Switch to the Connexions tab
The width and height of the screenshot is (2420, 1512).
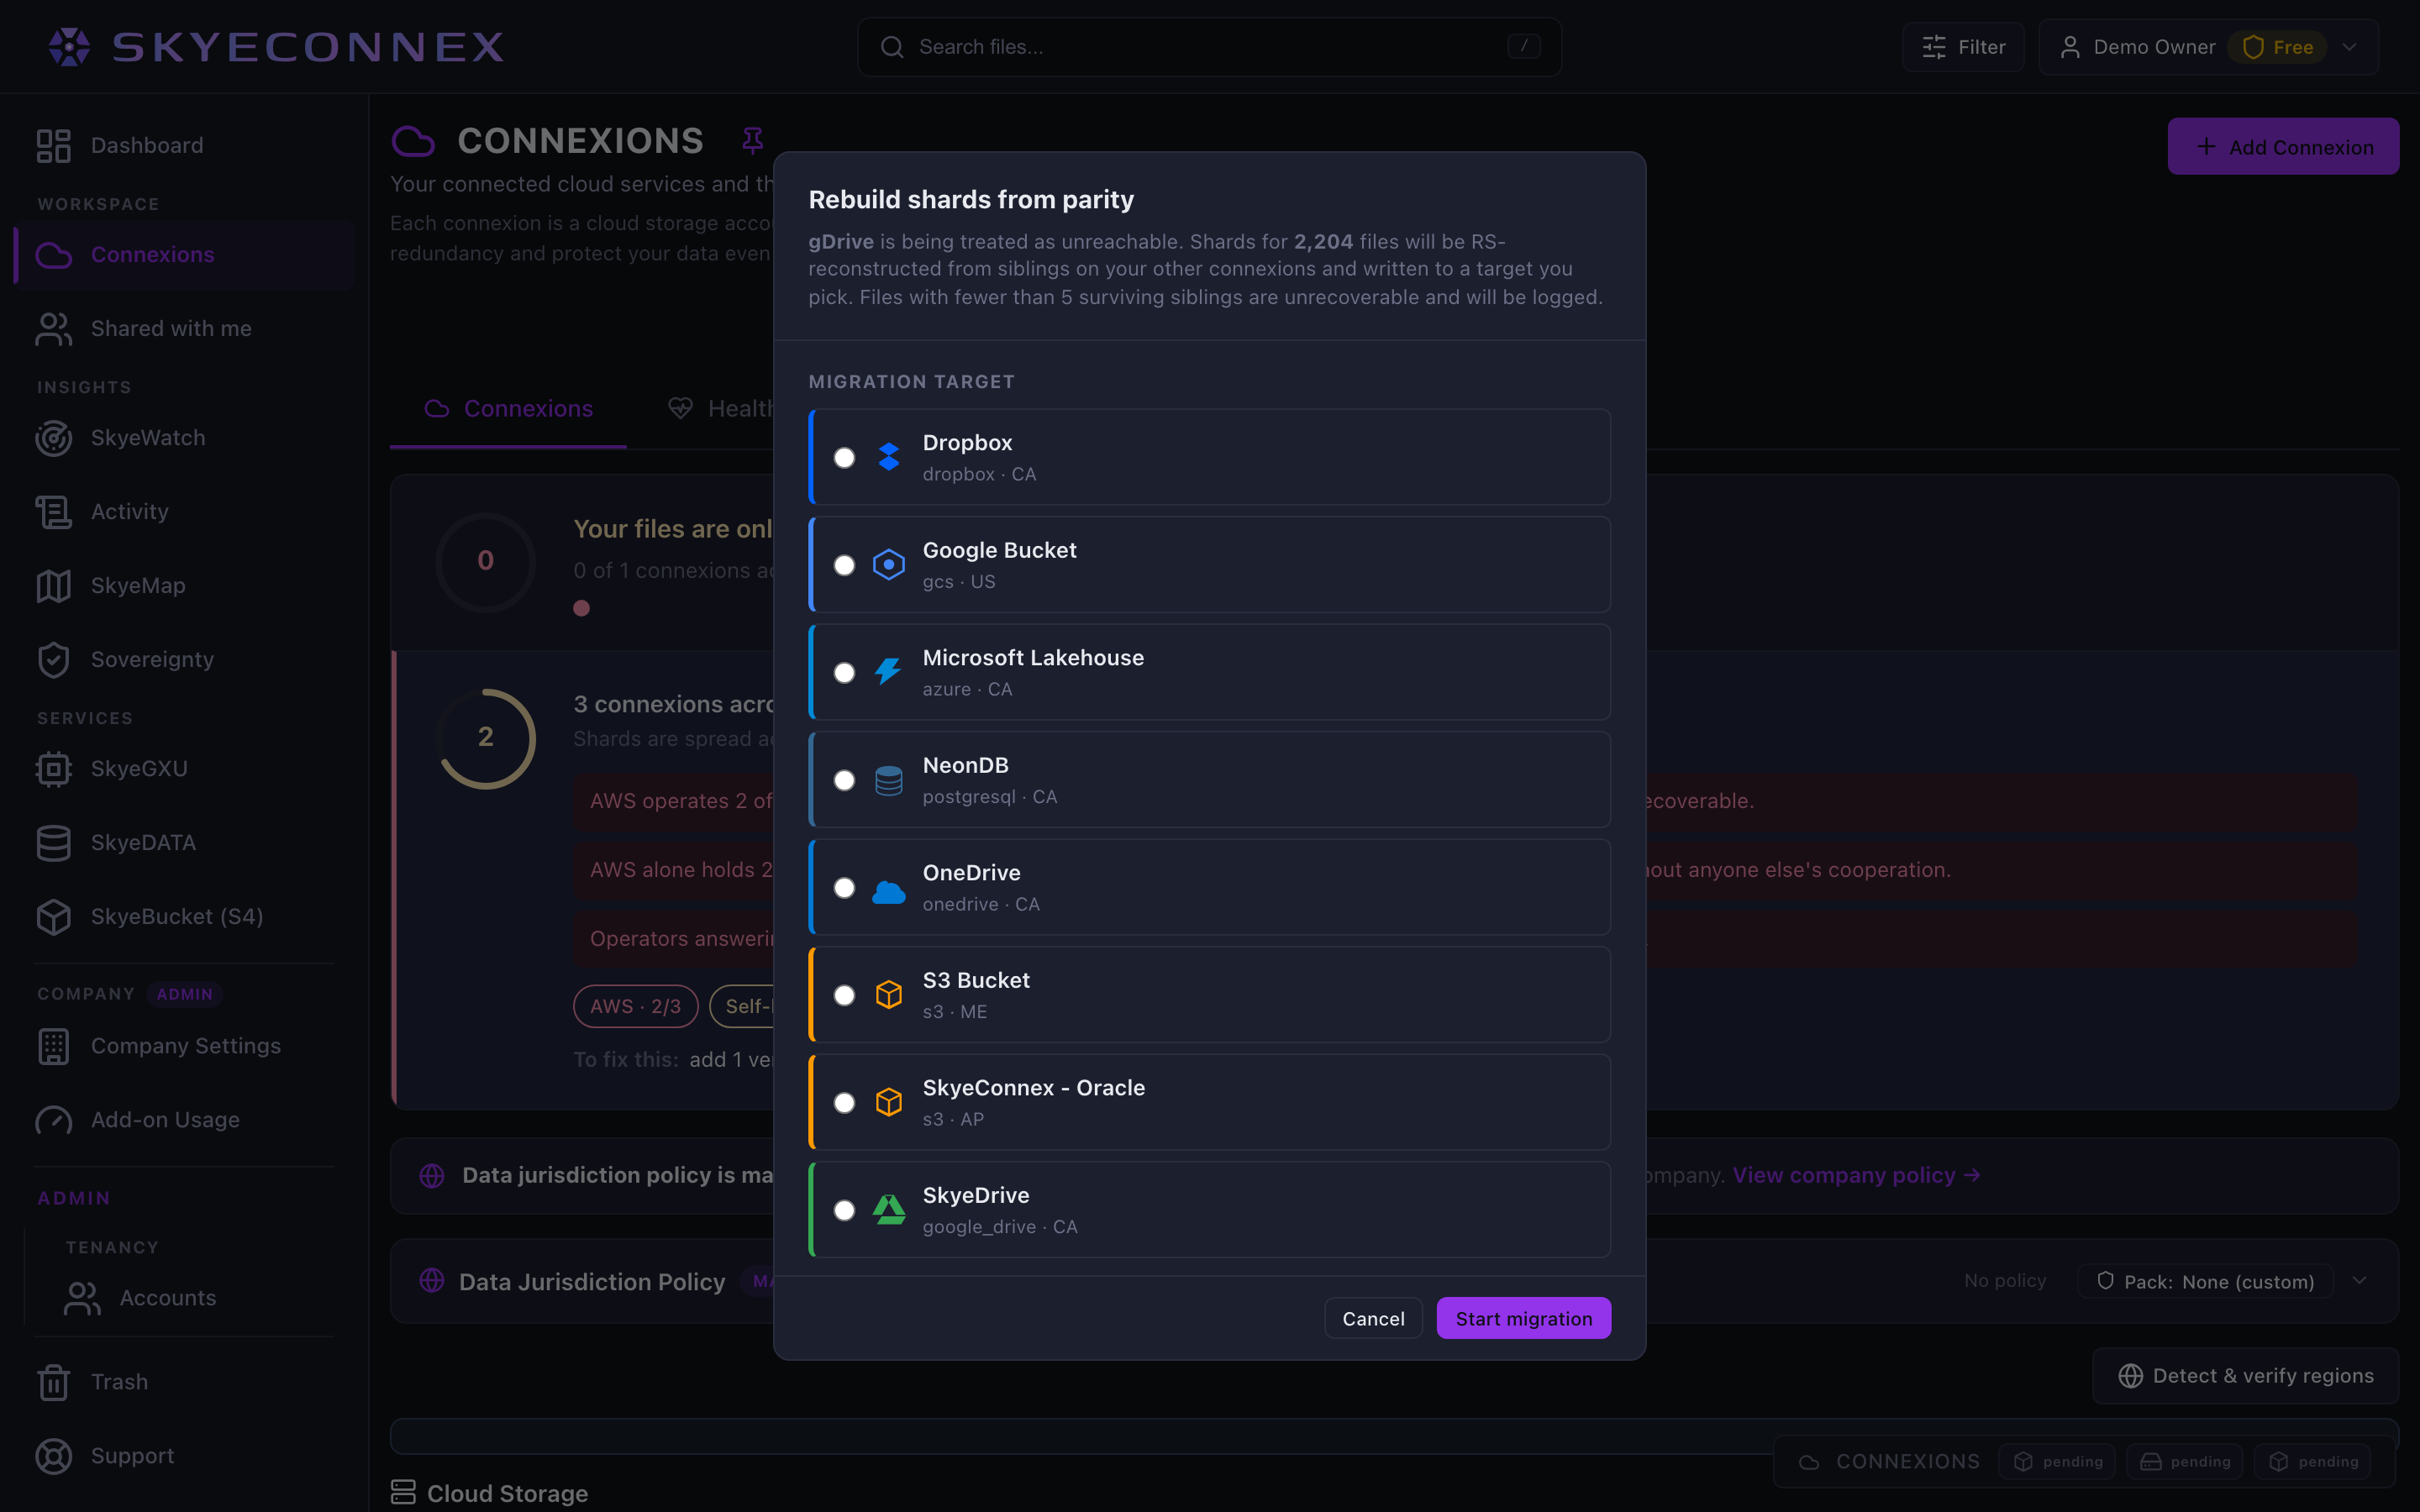tap(508, 408)
